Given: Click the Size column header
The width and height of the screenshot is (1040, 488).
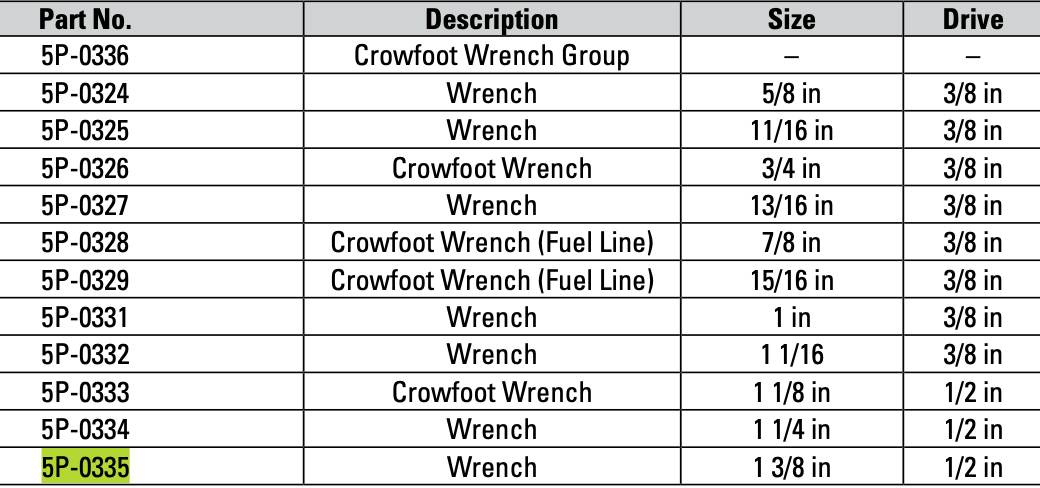Looking at the screenshot, I should (791, 19).
